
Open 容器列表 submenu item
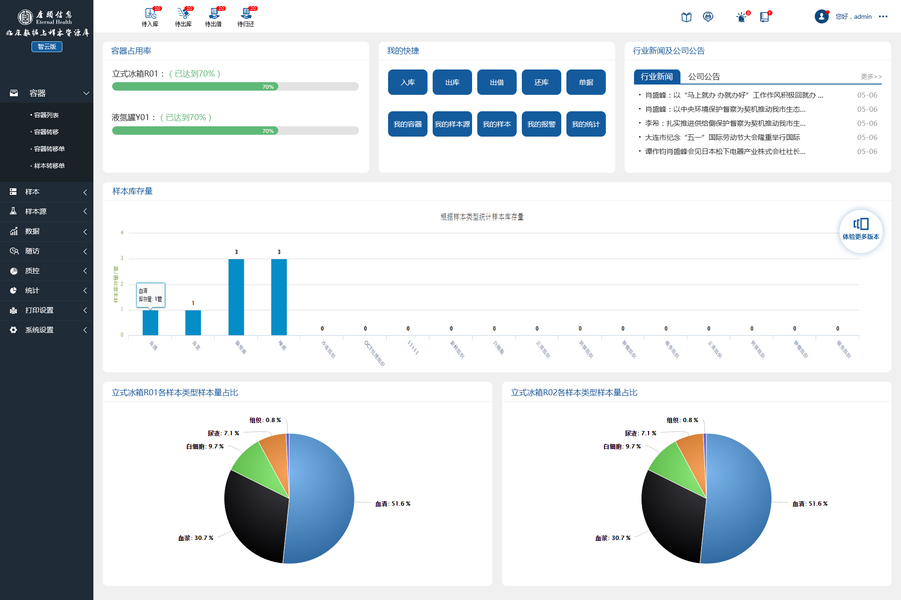pyautogui.click(x=46, y=115)
